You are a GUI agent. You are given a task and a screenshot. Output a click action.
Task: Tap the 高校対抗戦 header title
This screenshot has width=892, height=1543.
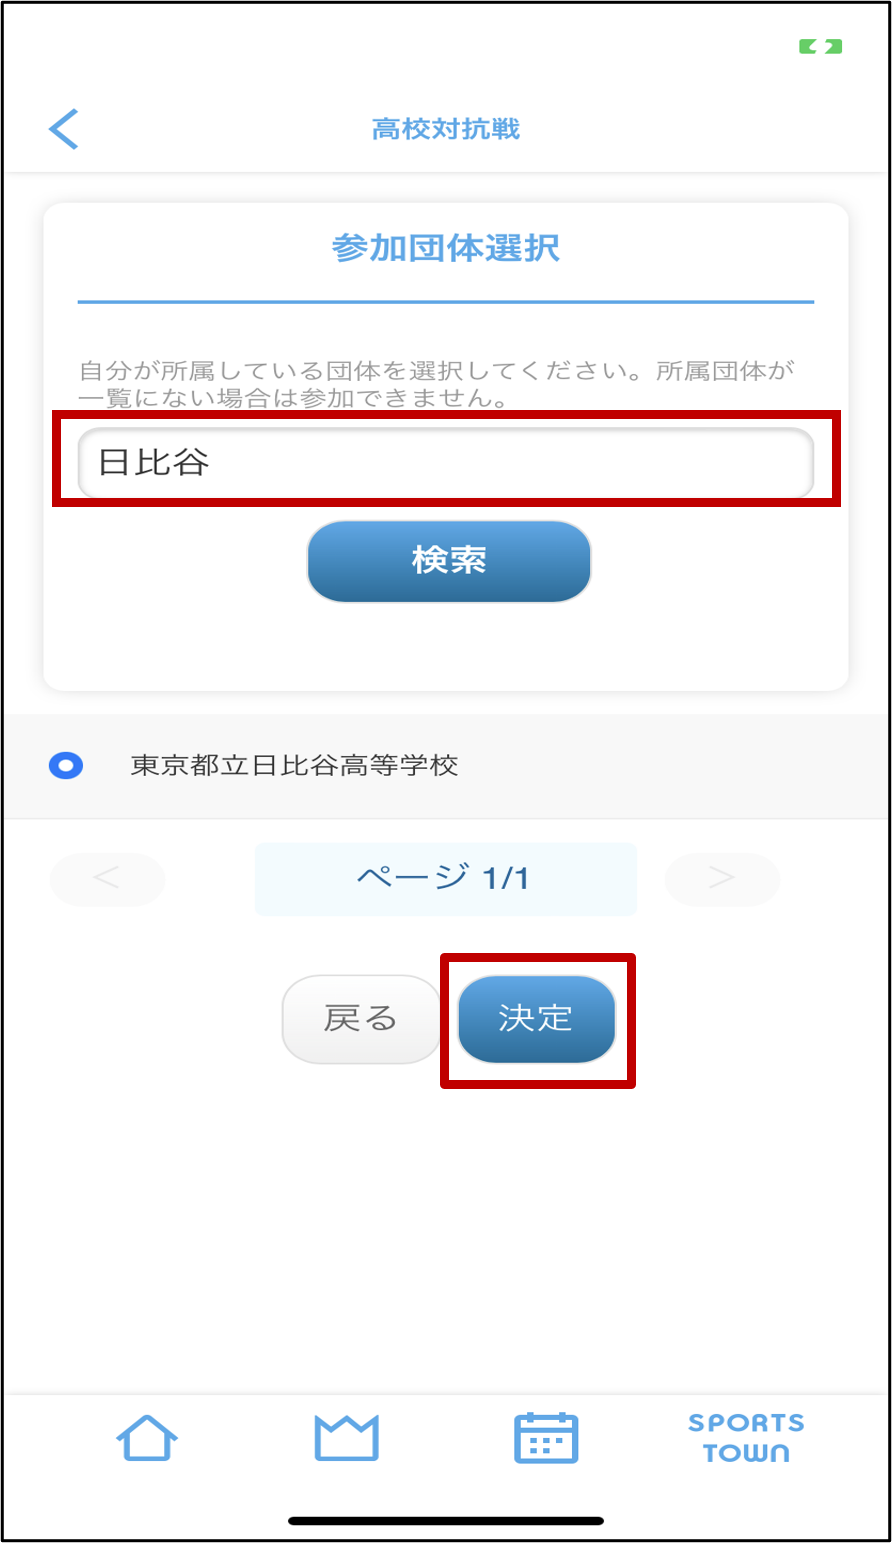[x=446, y=129]
